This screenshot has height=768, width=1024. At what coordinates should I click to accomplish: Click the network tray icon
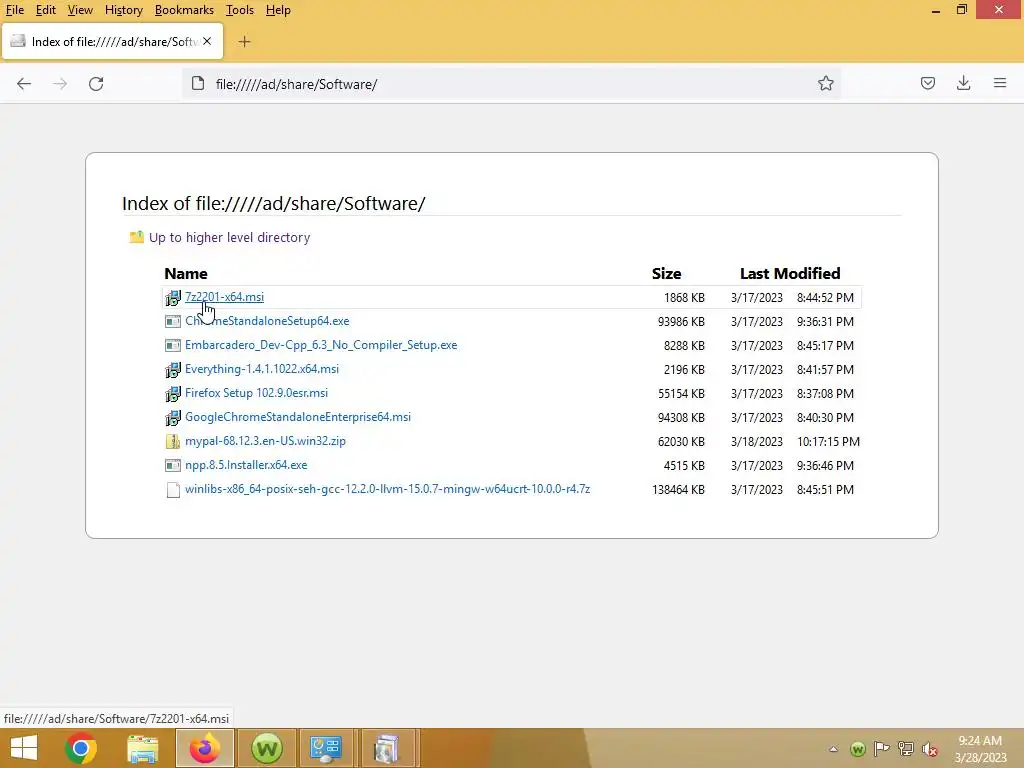pyautogui.click(x=906, y=749)
